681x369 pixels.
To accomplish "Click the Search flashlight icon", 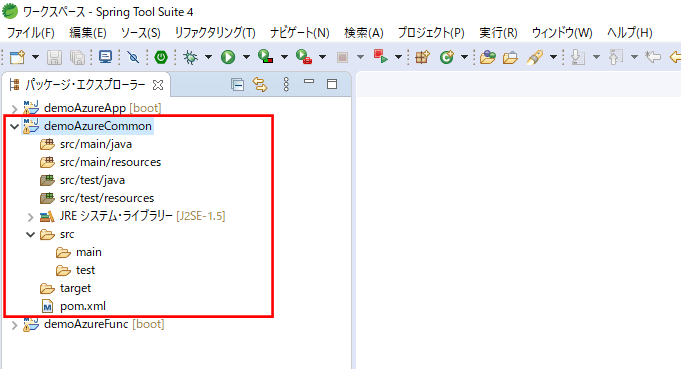I will pyautogui.click(x=535, y=57).
